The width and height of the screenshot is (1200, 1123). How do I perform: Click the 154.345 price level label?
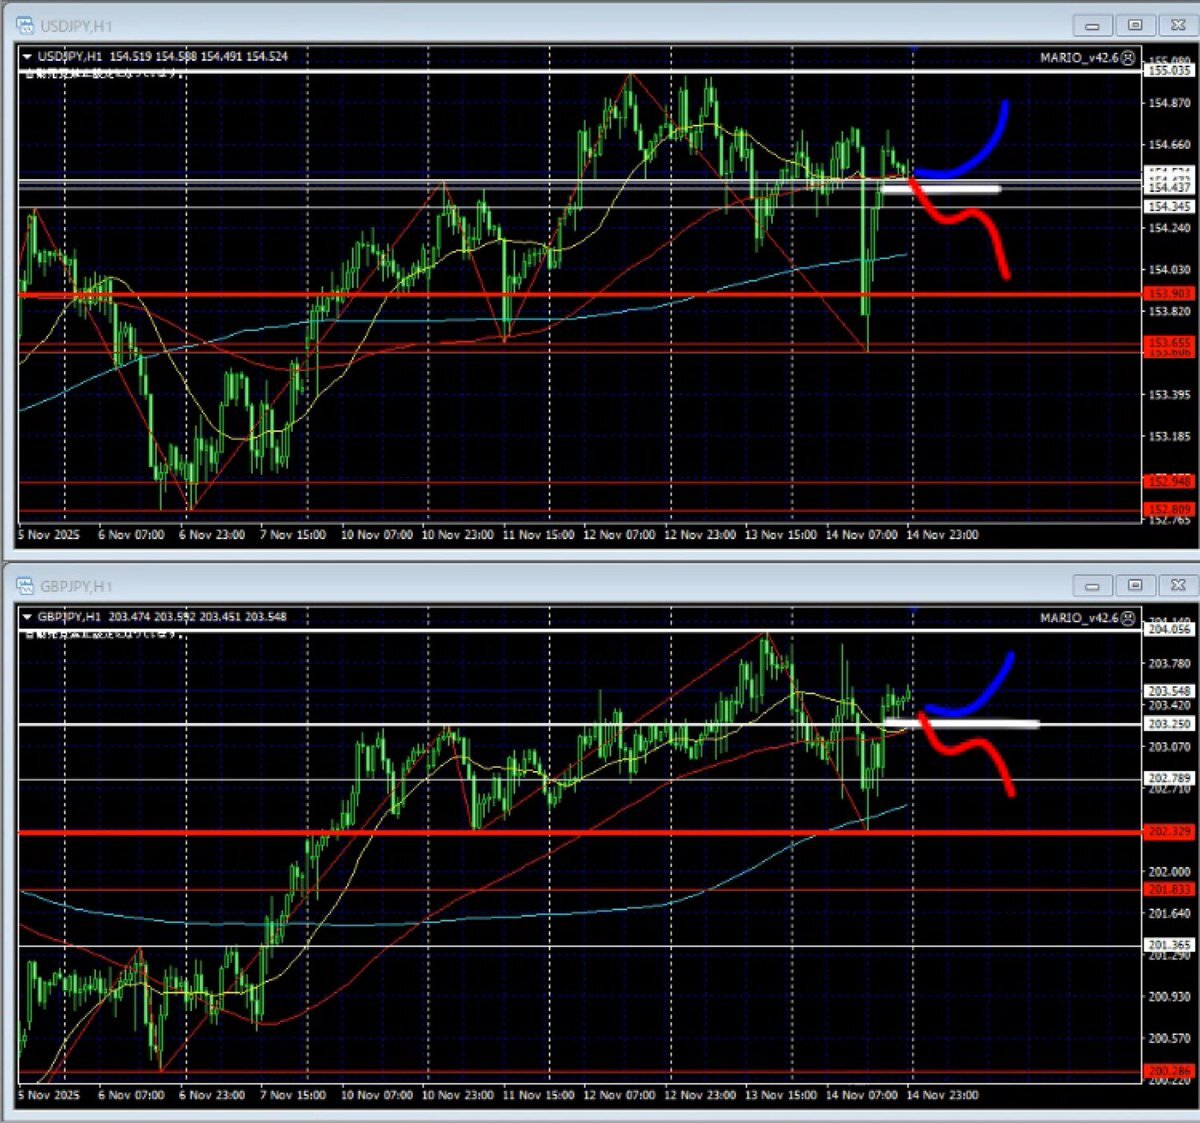coord(1168,206)
